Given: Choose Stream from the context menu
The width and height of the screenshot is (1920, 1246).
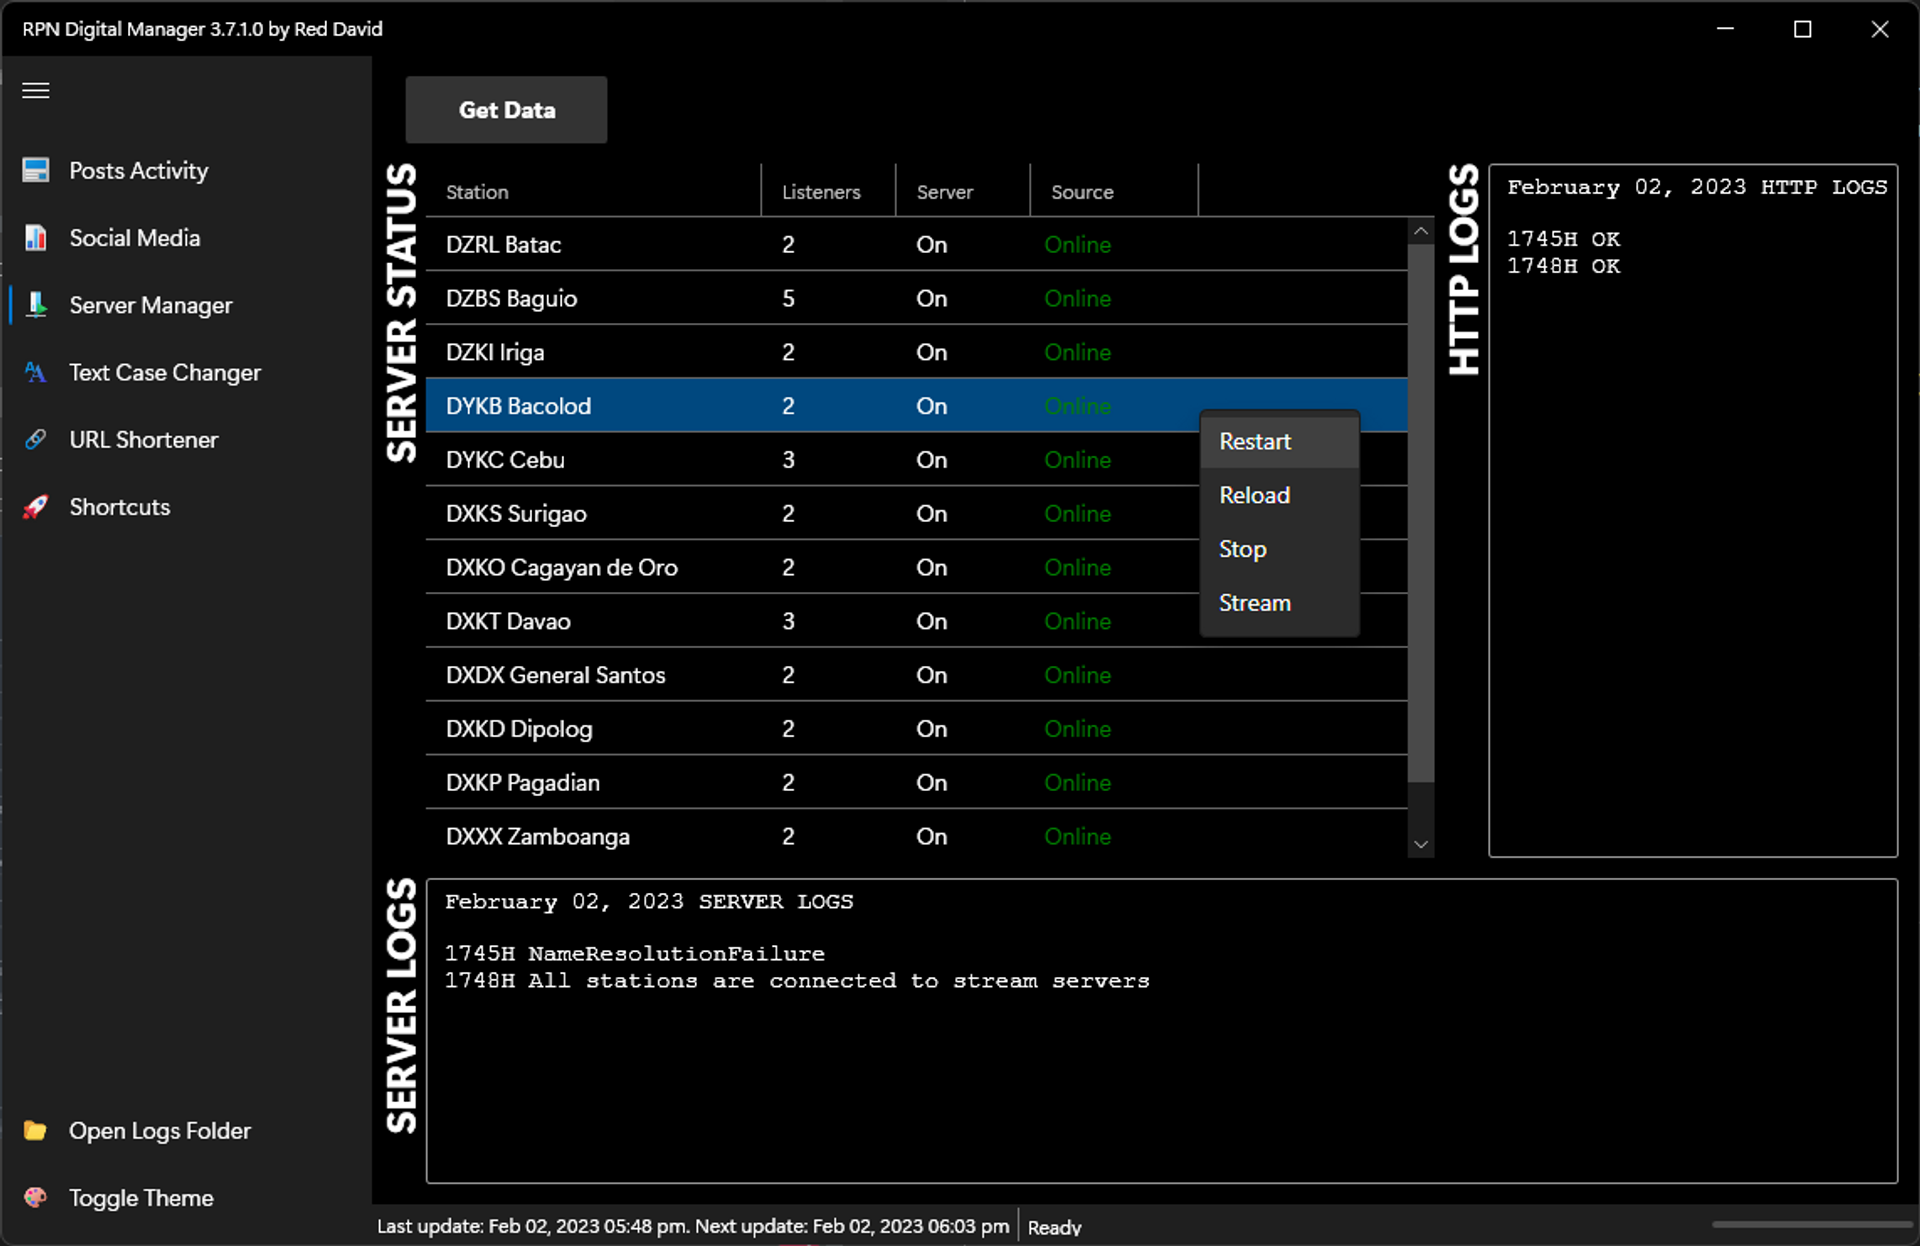Looking at the screenshot, I should point(1279,603).
